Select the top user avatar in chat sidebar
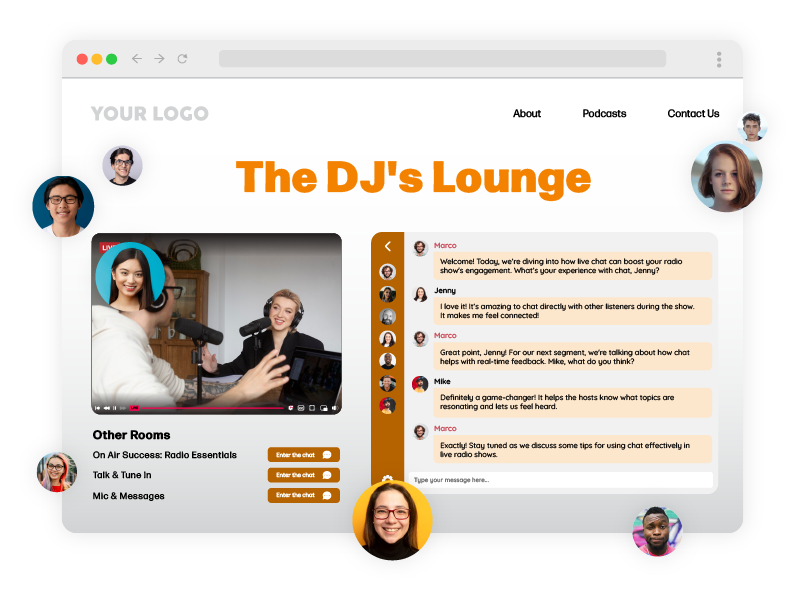 [388, 271]
